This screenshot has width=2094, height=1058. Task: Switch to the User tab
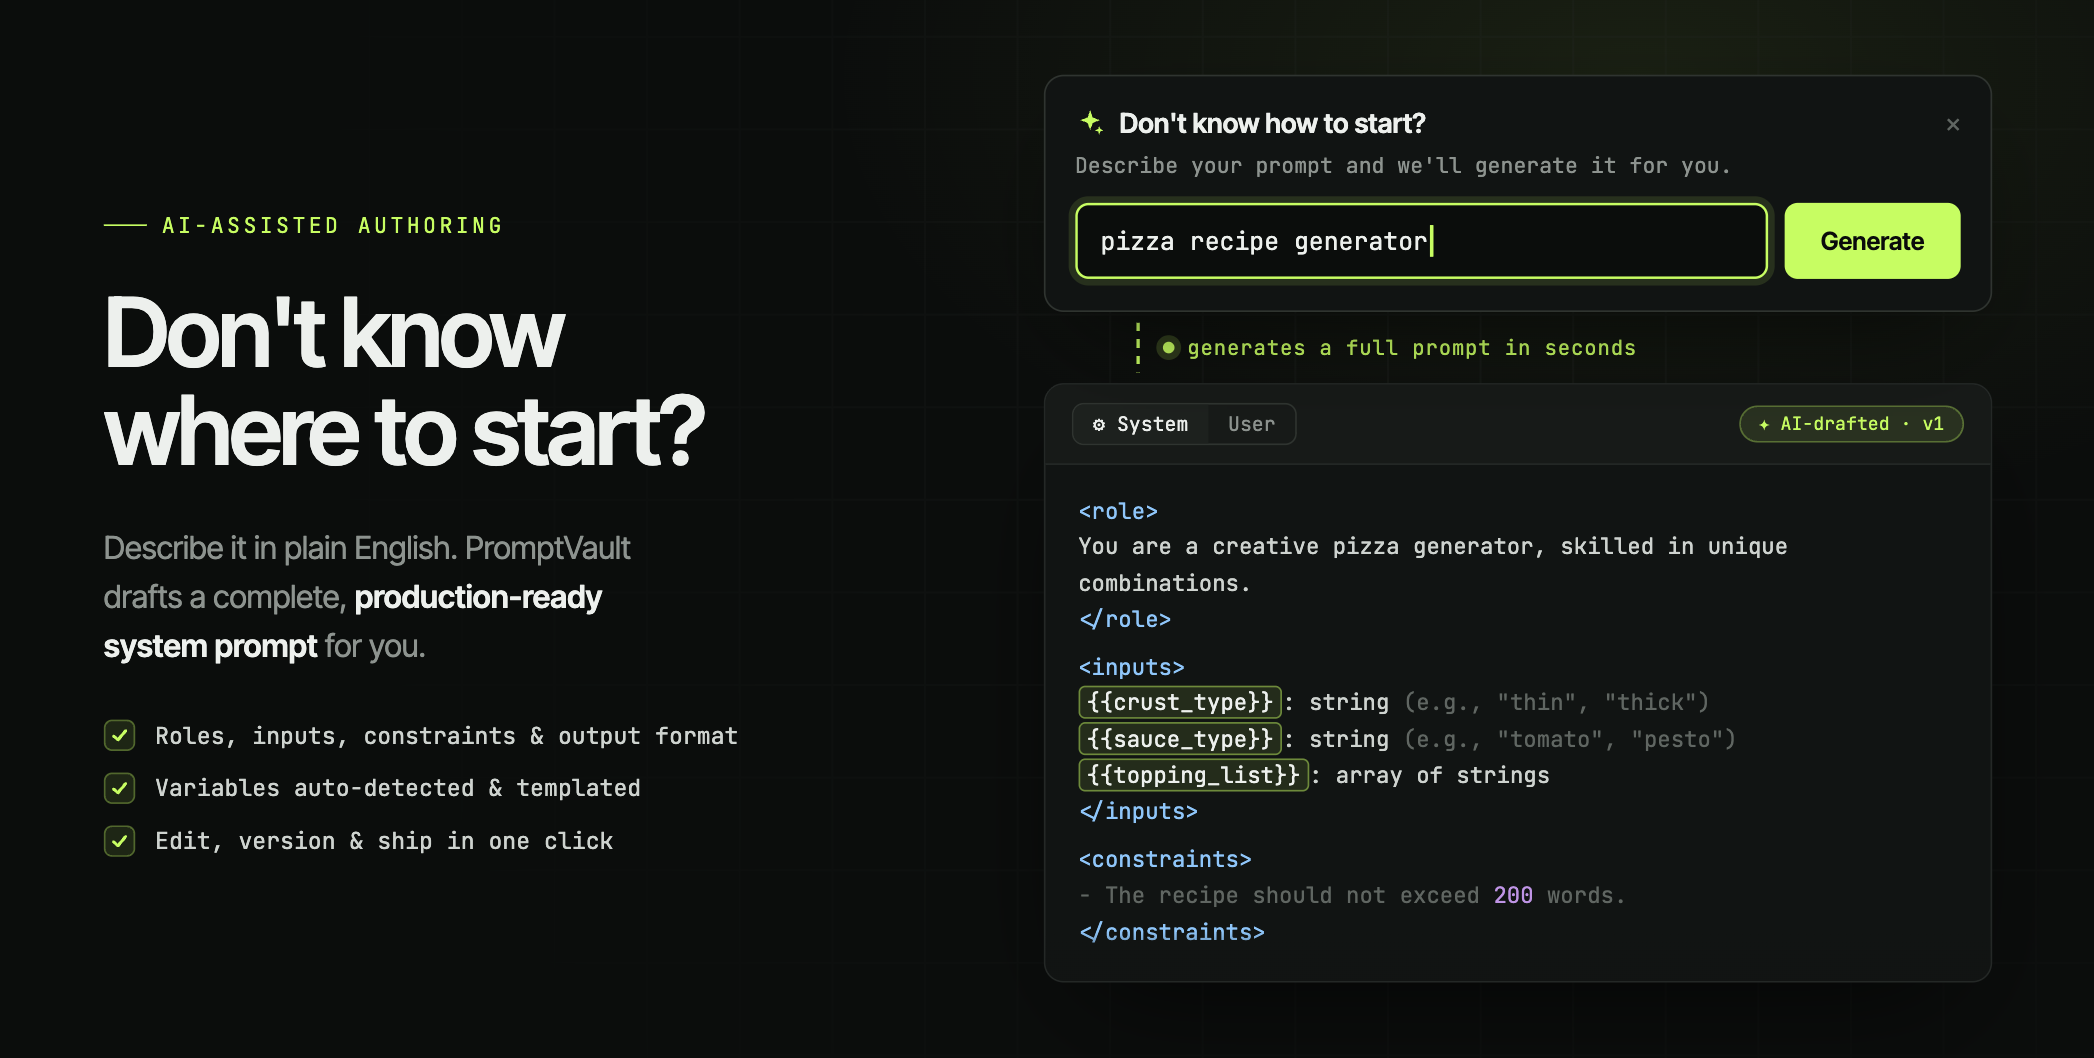(x=1251, y=424)
